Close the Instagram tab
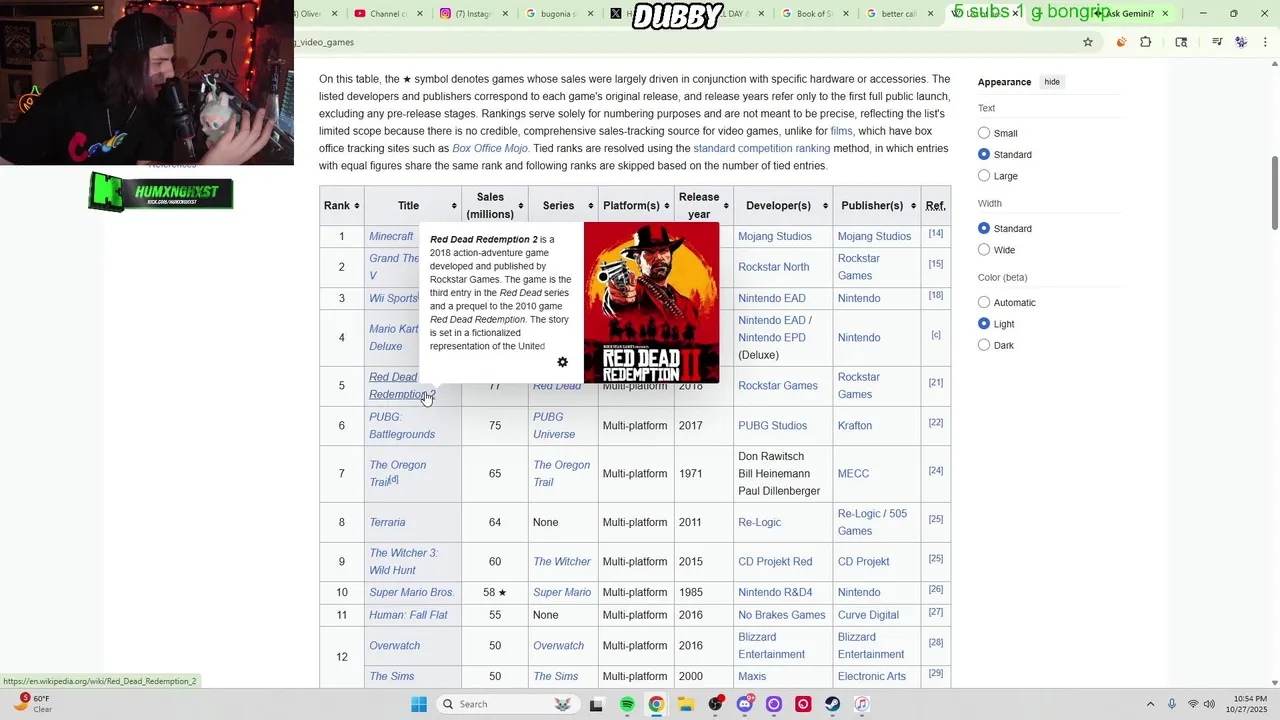The image size is (1280, 720). [506, 14]
